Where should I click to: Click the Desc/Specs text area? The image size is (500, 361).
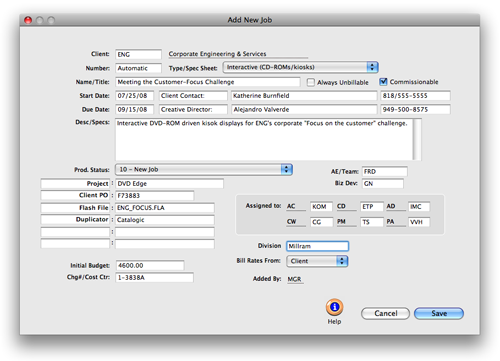tap(263, 139)
